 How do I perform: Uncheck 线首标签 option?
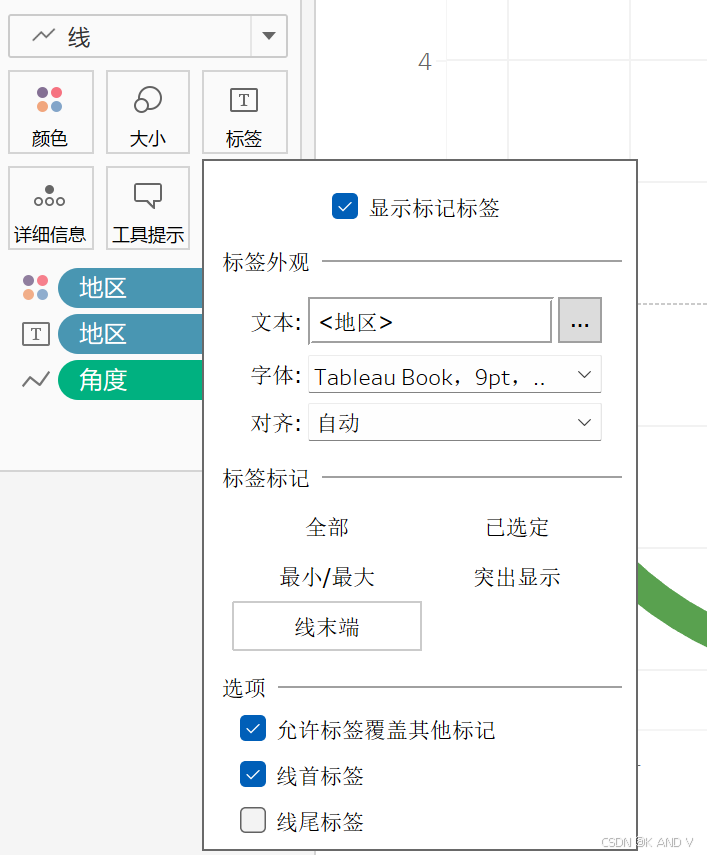click(x=253, y=774)
